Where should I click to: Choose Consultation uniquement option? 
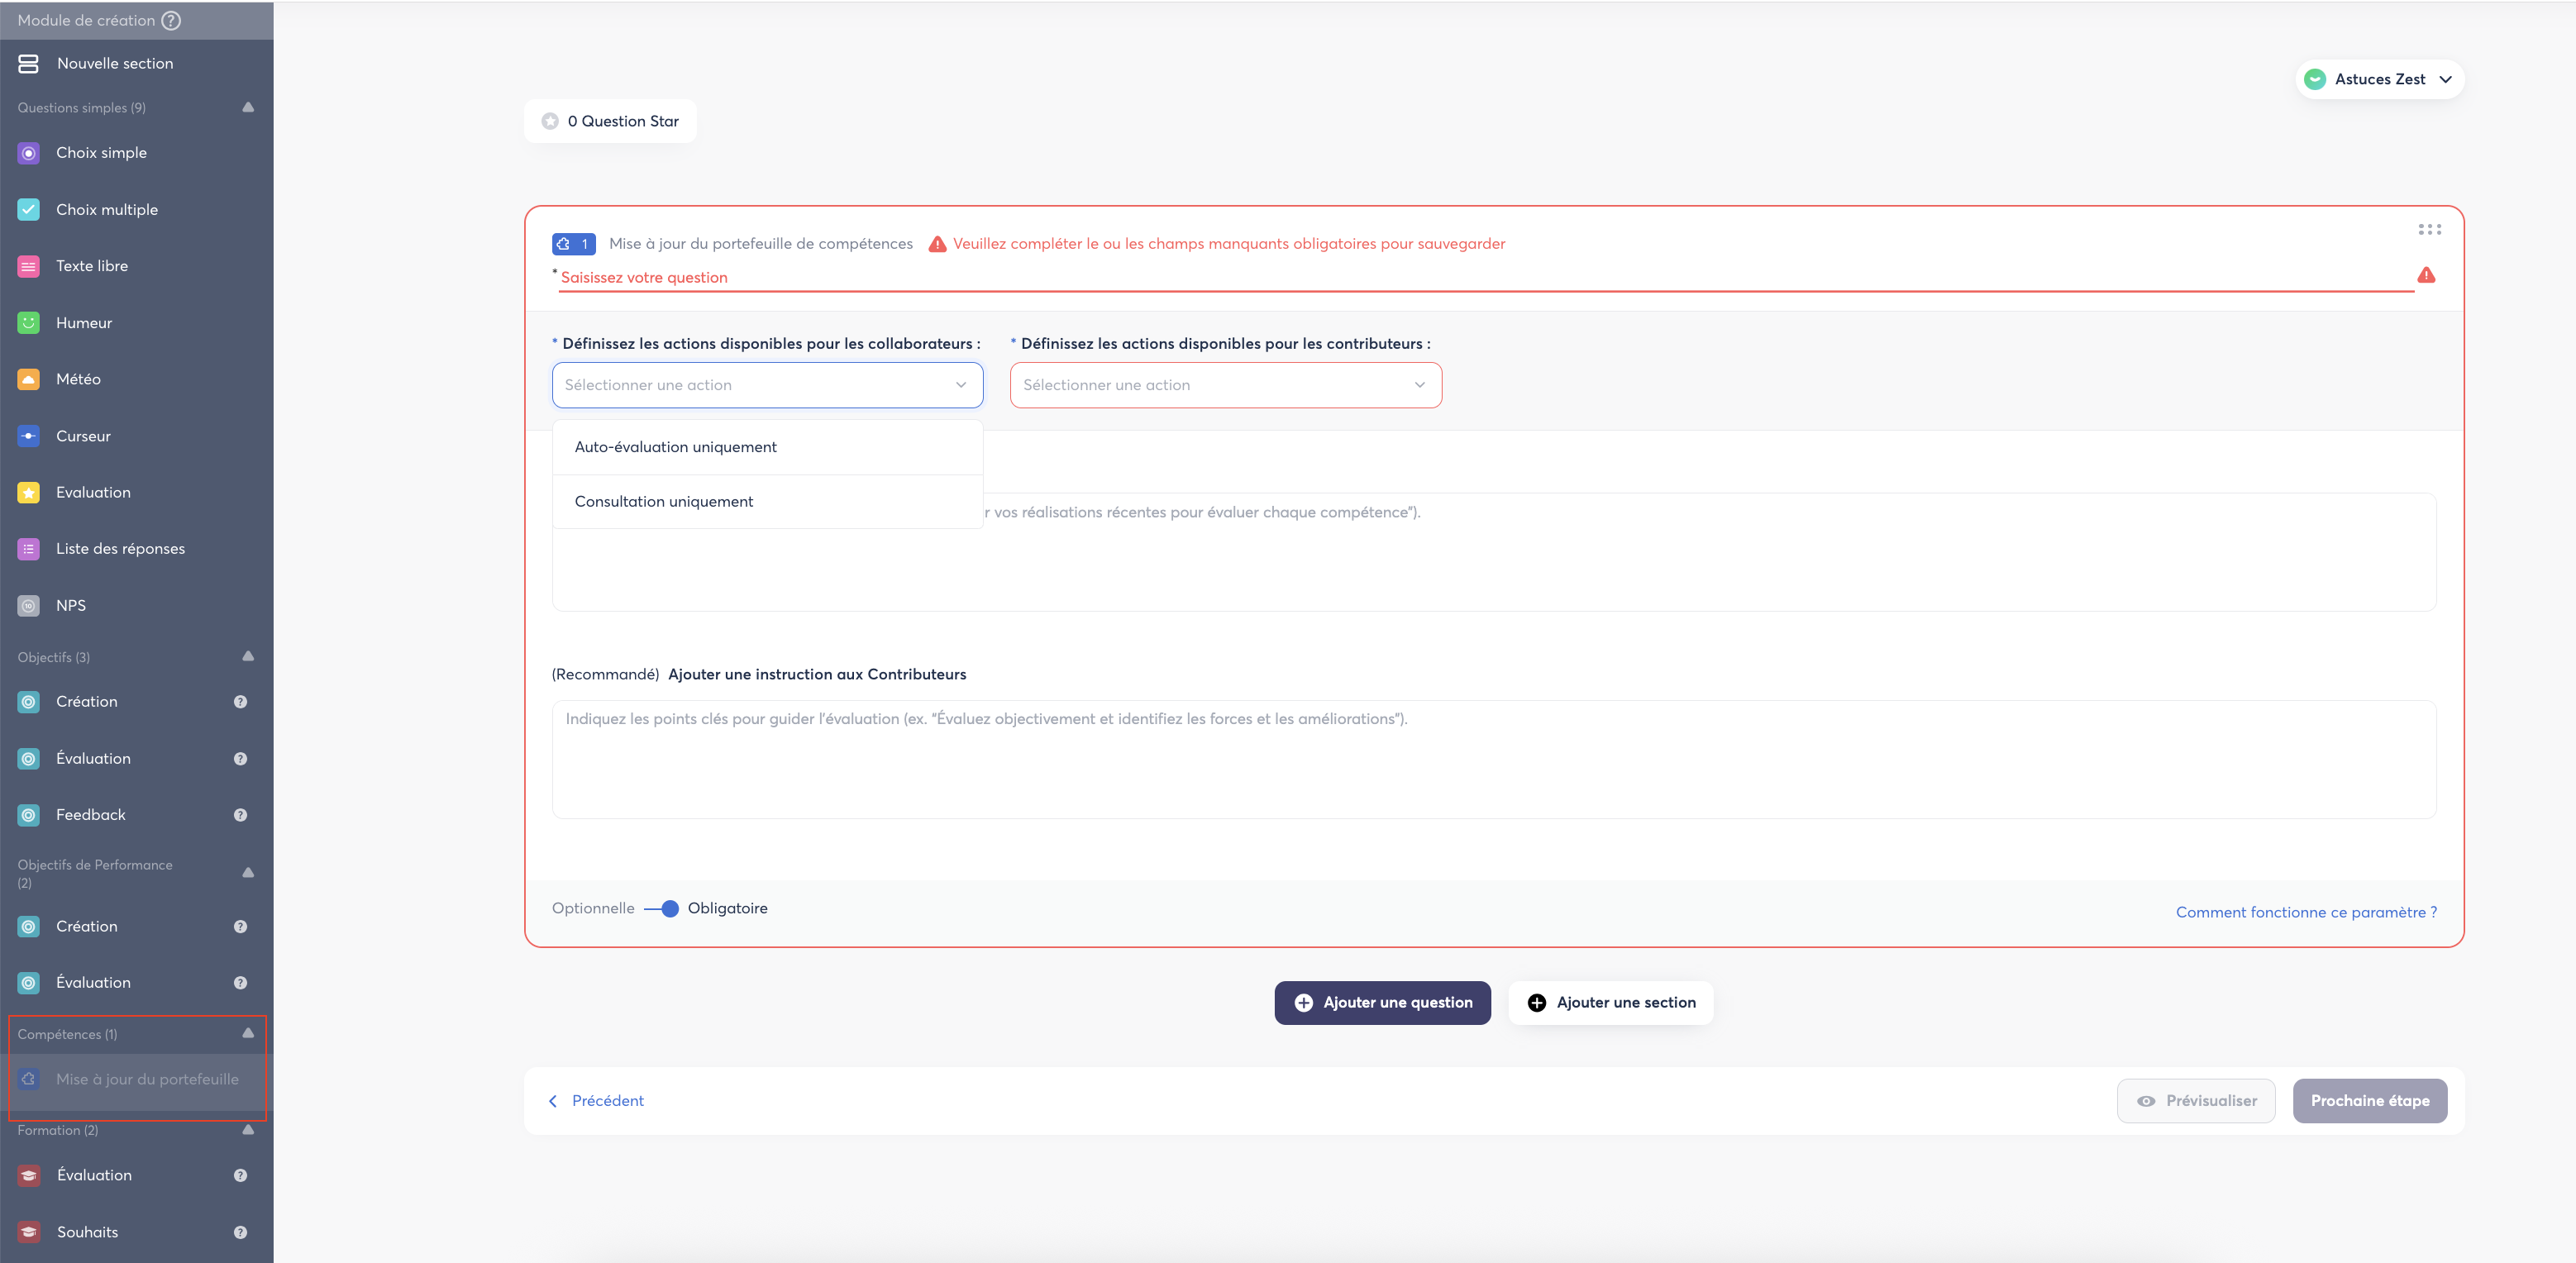663,502
